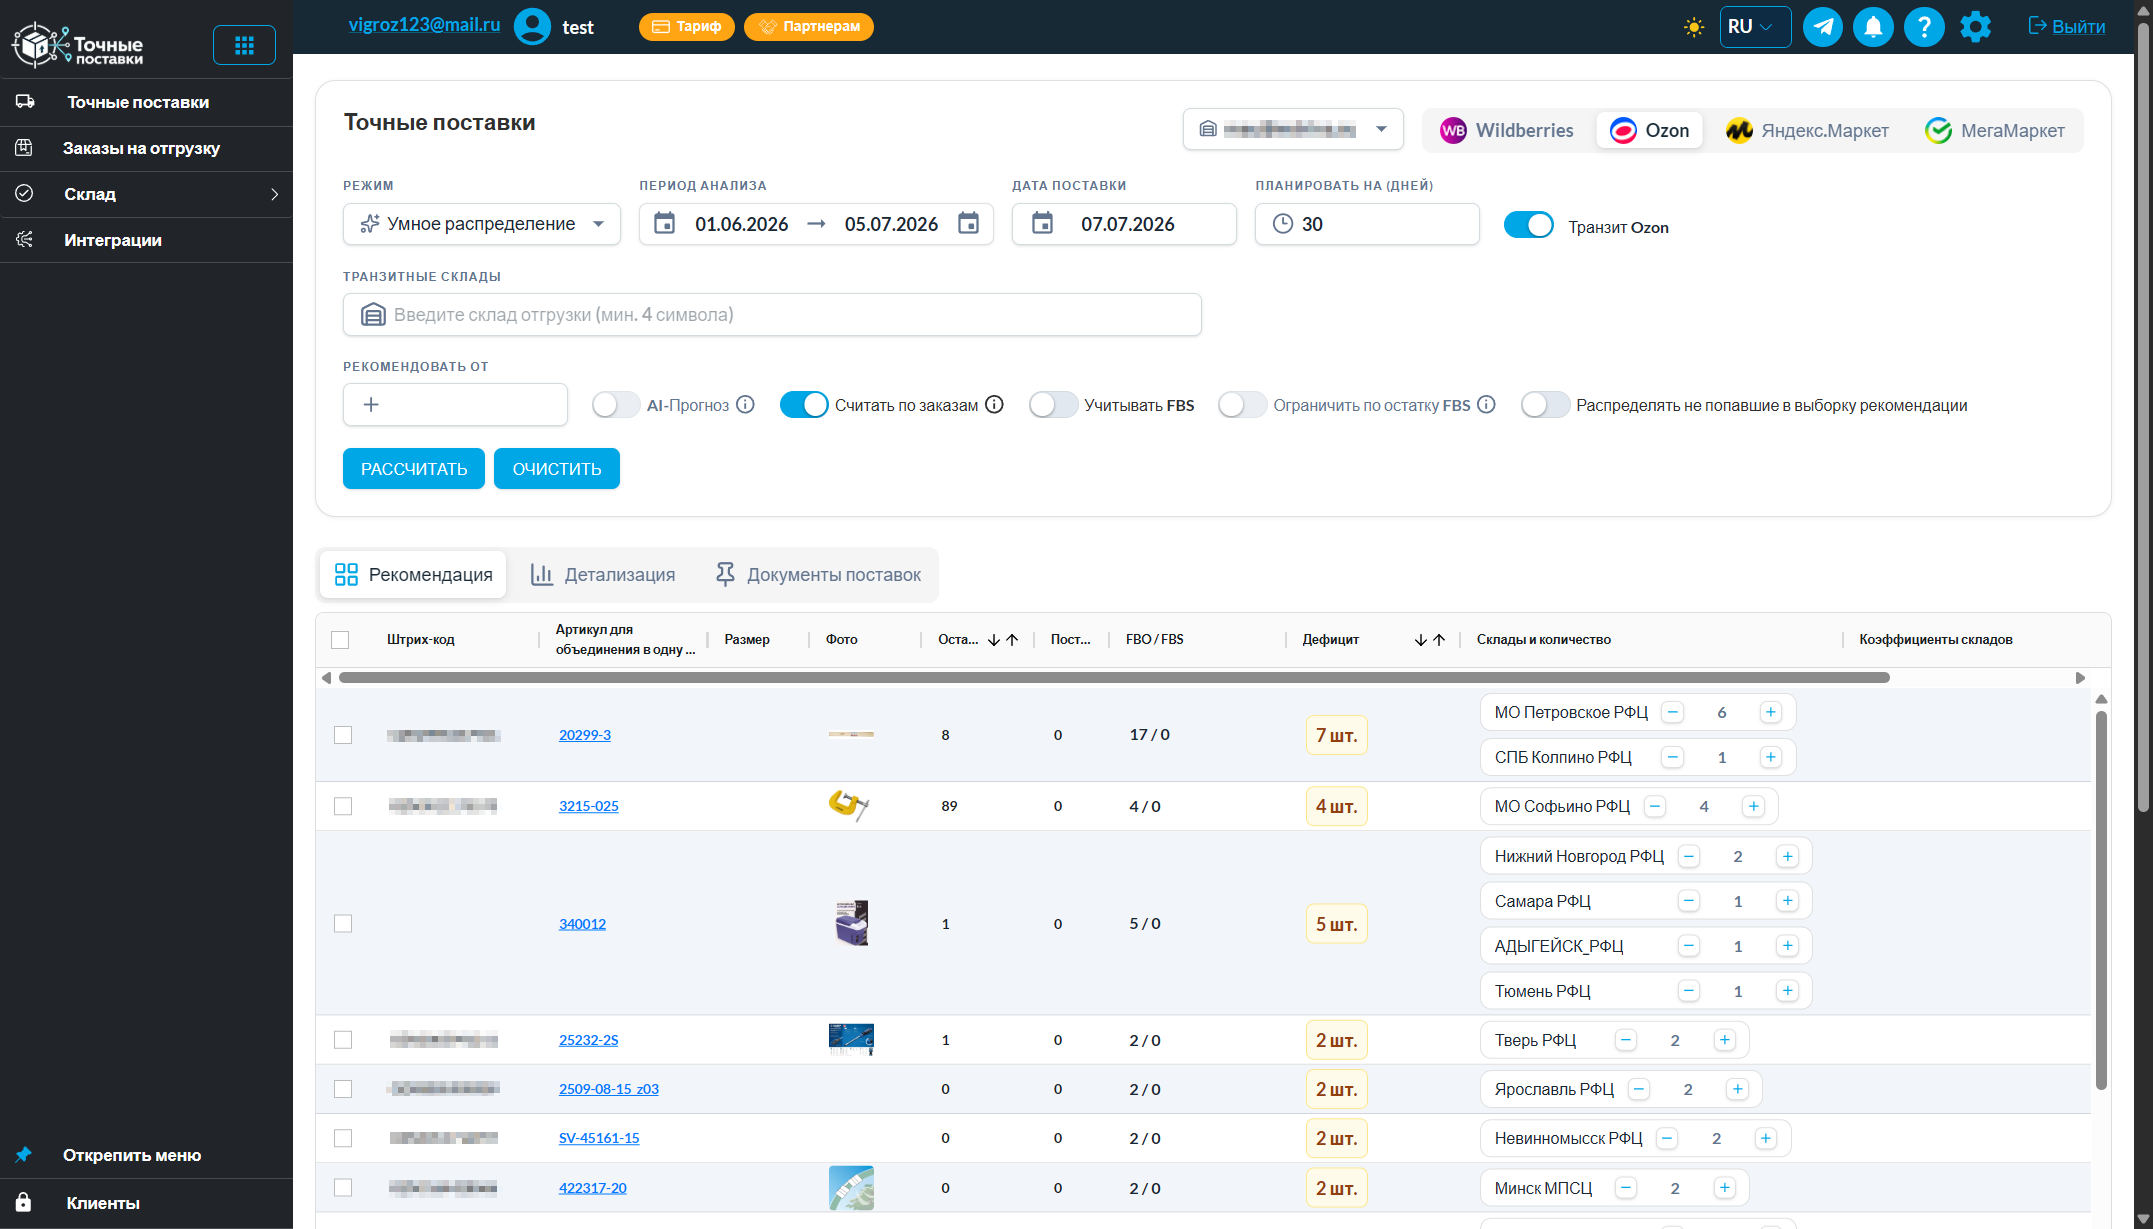Open calendar icon for delivery date

point(1042,224)
